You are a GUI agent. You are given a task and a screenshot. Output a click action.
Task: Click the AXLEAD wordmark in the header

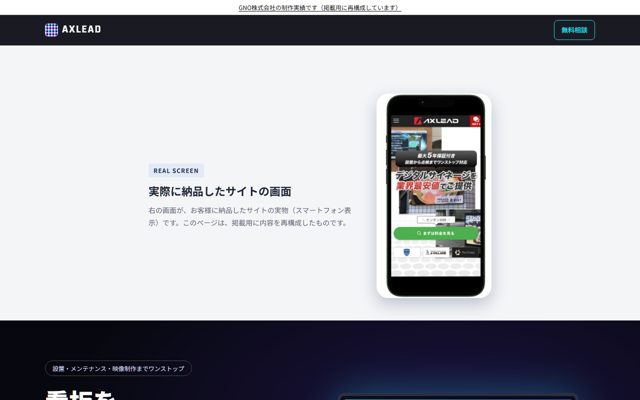tap(81, 29)
